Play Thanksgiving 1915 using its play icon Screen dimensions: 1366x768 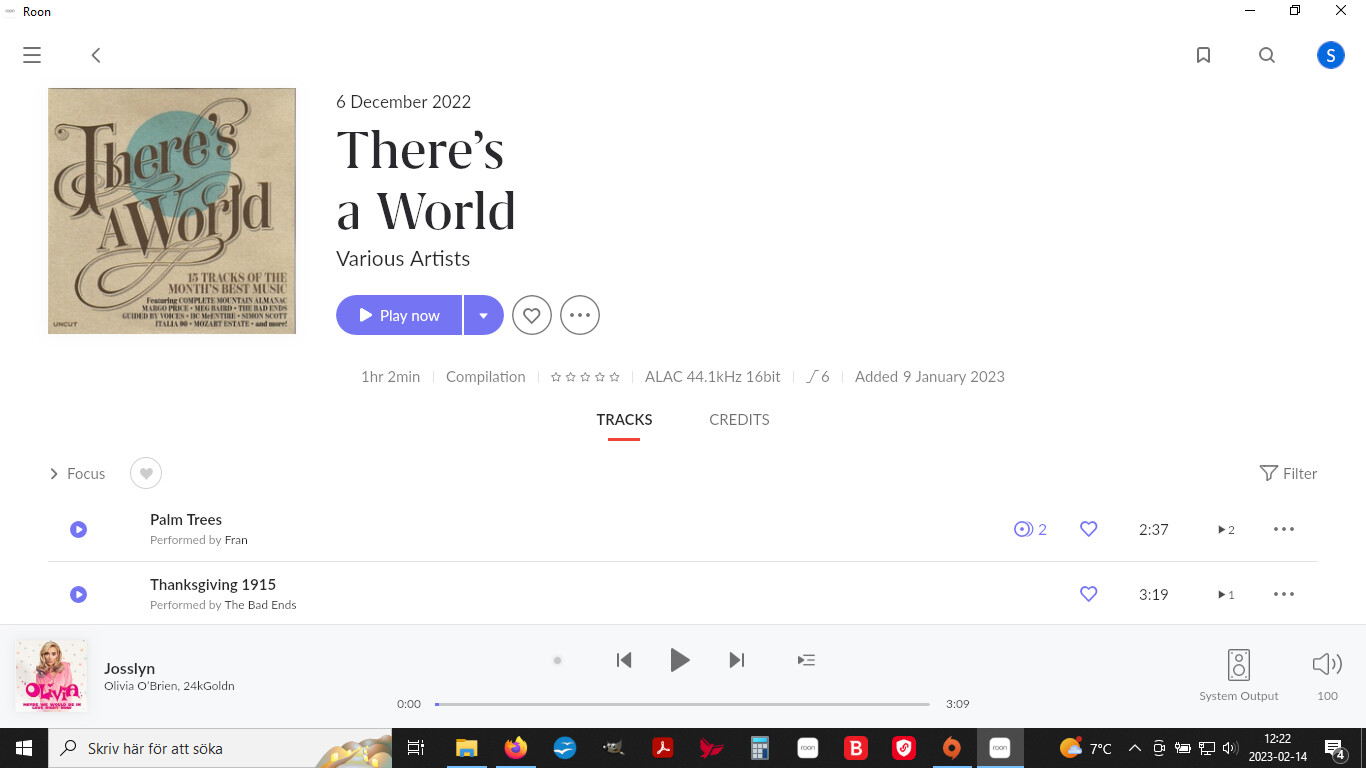pos(79,594)
